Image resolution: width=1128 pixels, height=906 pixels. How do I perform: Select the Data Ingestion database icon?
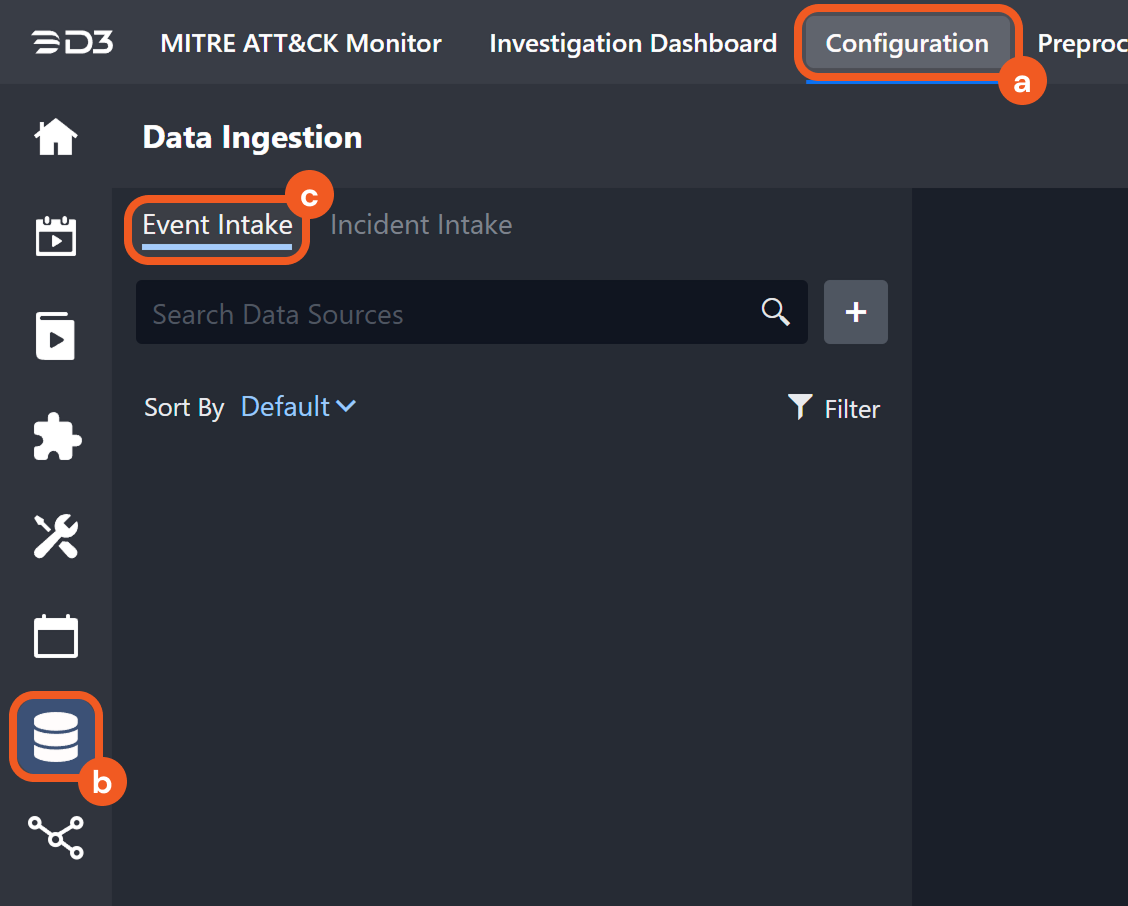(56, 738)
